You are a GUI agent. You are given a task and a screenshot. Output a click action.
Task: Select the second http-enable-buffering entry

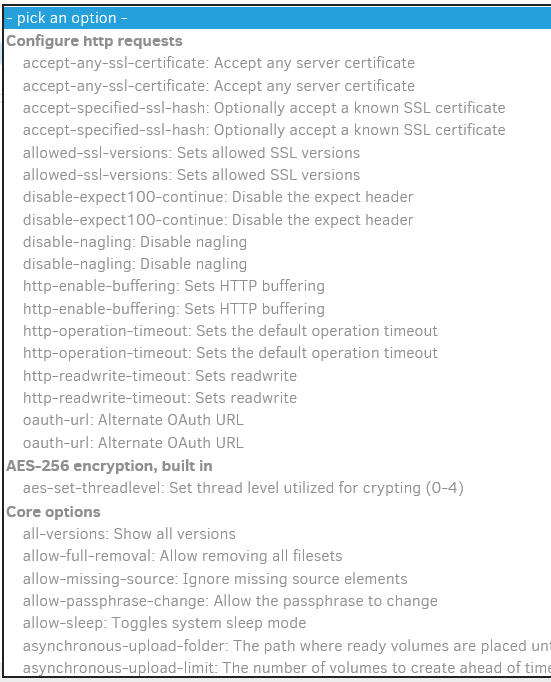[277, 309]
